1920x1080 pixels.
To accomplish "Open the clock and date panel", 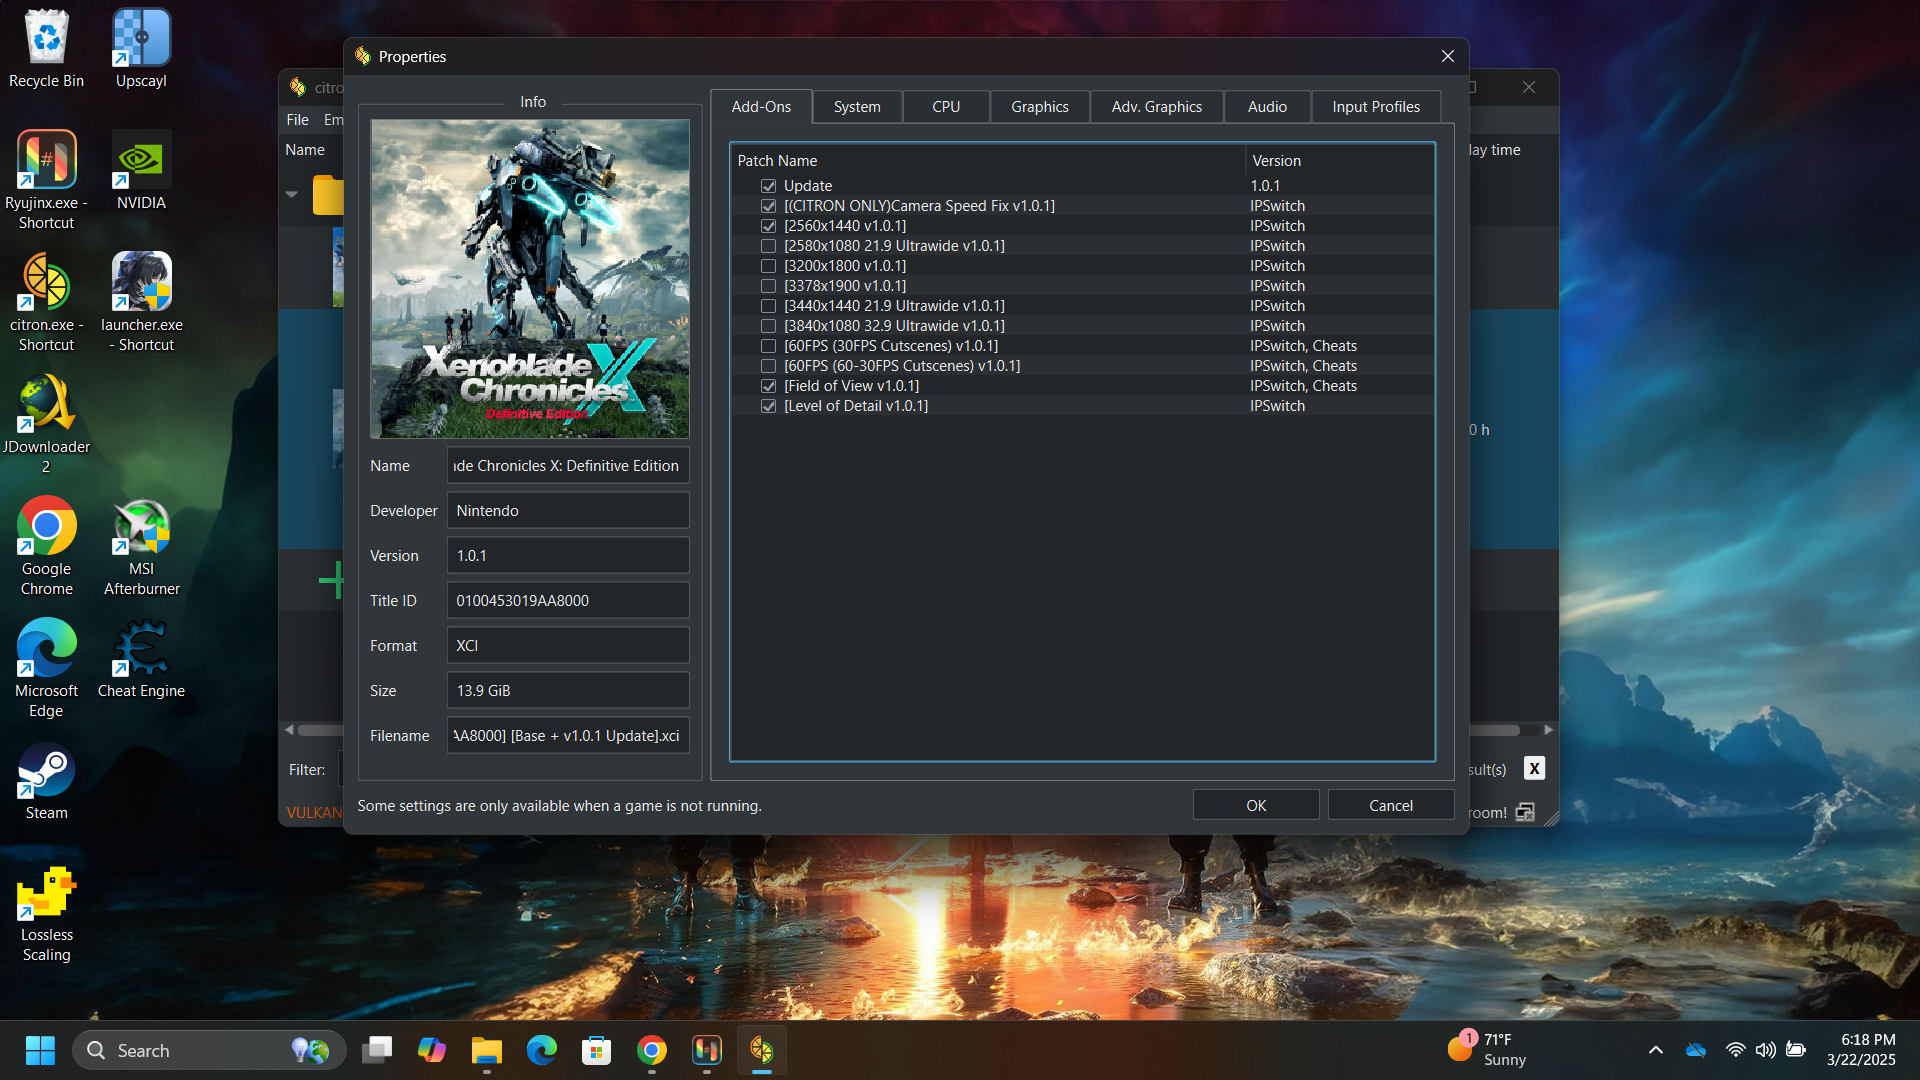I will pos(1861,1050).
